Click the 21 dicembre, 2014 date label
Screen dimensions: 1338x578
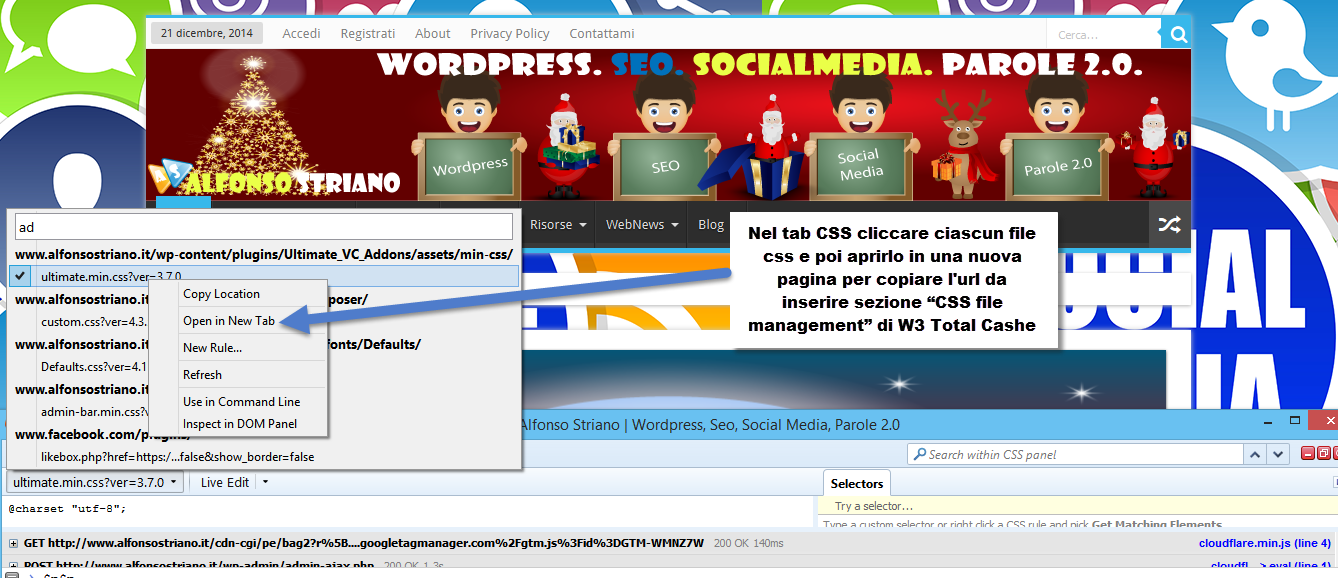pyautogui.click(x=207, y=33)
